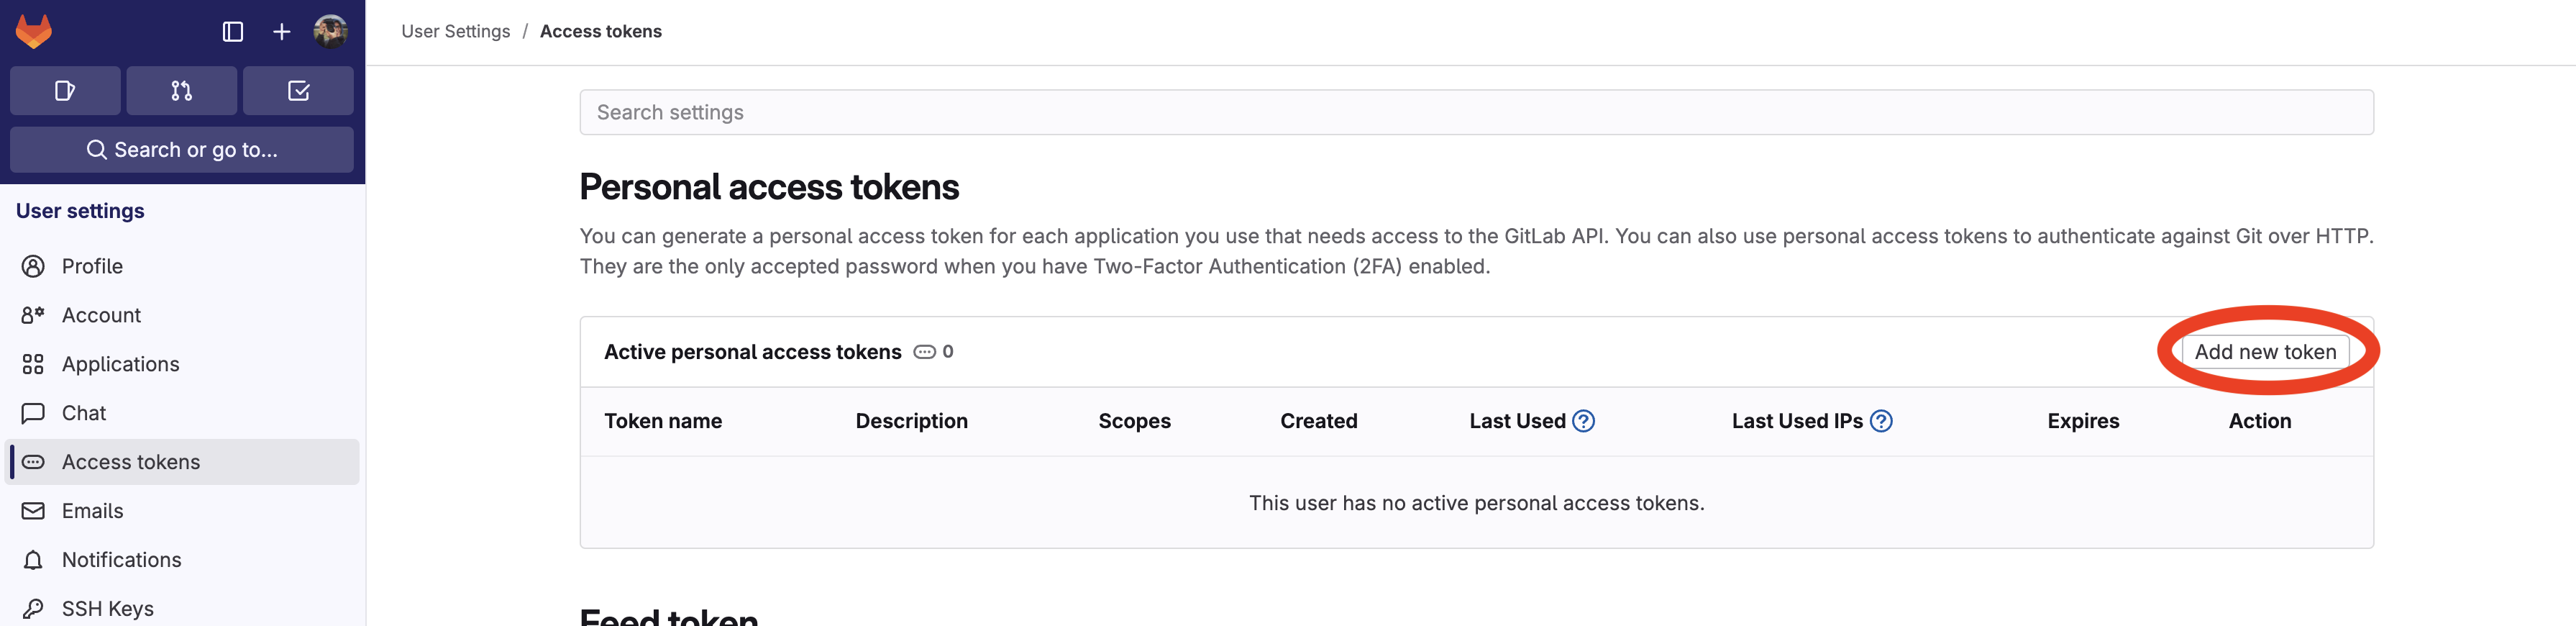Select Access tokens sidebar item
Image resolution: width=2576 pixels, height=626 pixels.
[x=130, y=462]
